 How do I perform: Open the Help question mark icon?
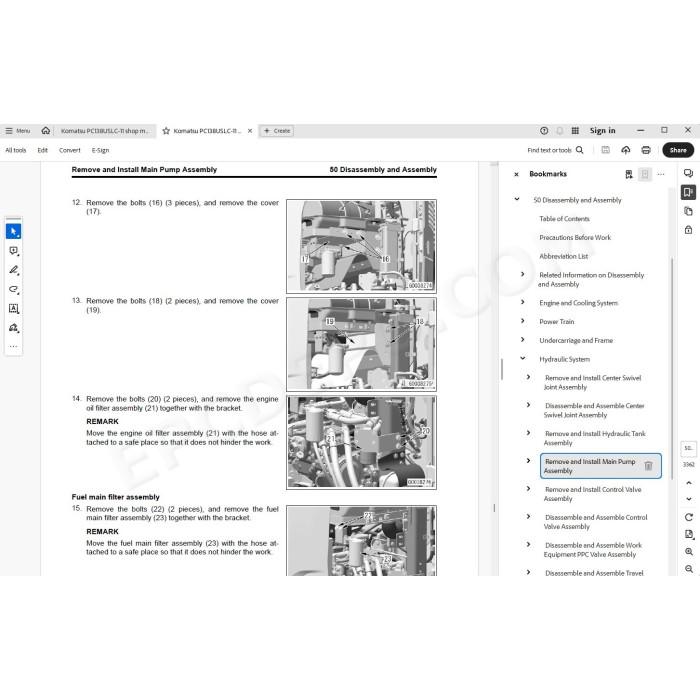[544, 131]
